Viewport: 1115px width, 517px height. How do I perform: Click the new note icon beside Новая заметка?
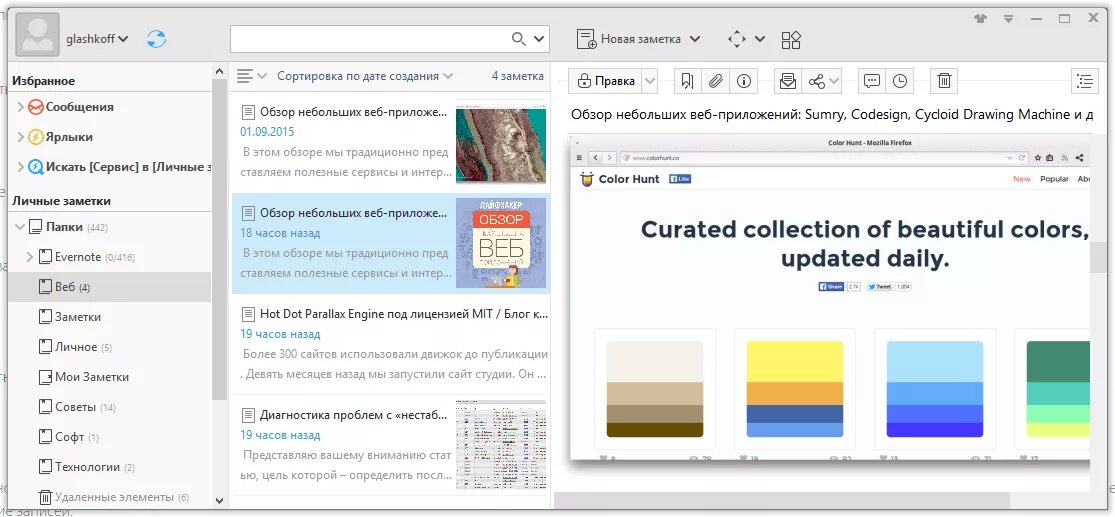click(587, 39)
